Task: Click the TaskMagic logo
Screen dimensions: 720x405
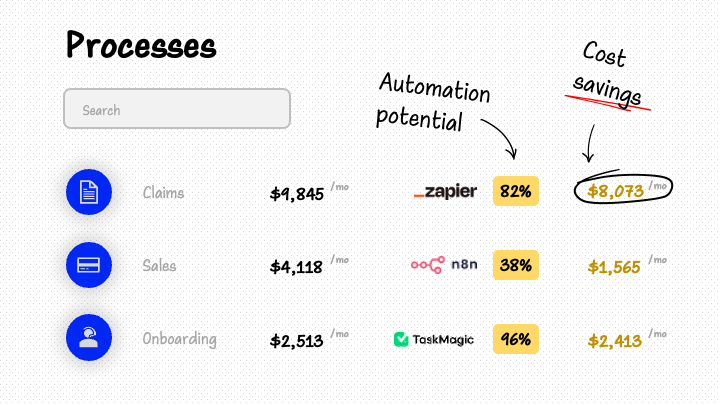Action: (x=433, y=339)
